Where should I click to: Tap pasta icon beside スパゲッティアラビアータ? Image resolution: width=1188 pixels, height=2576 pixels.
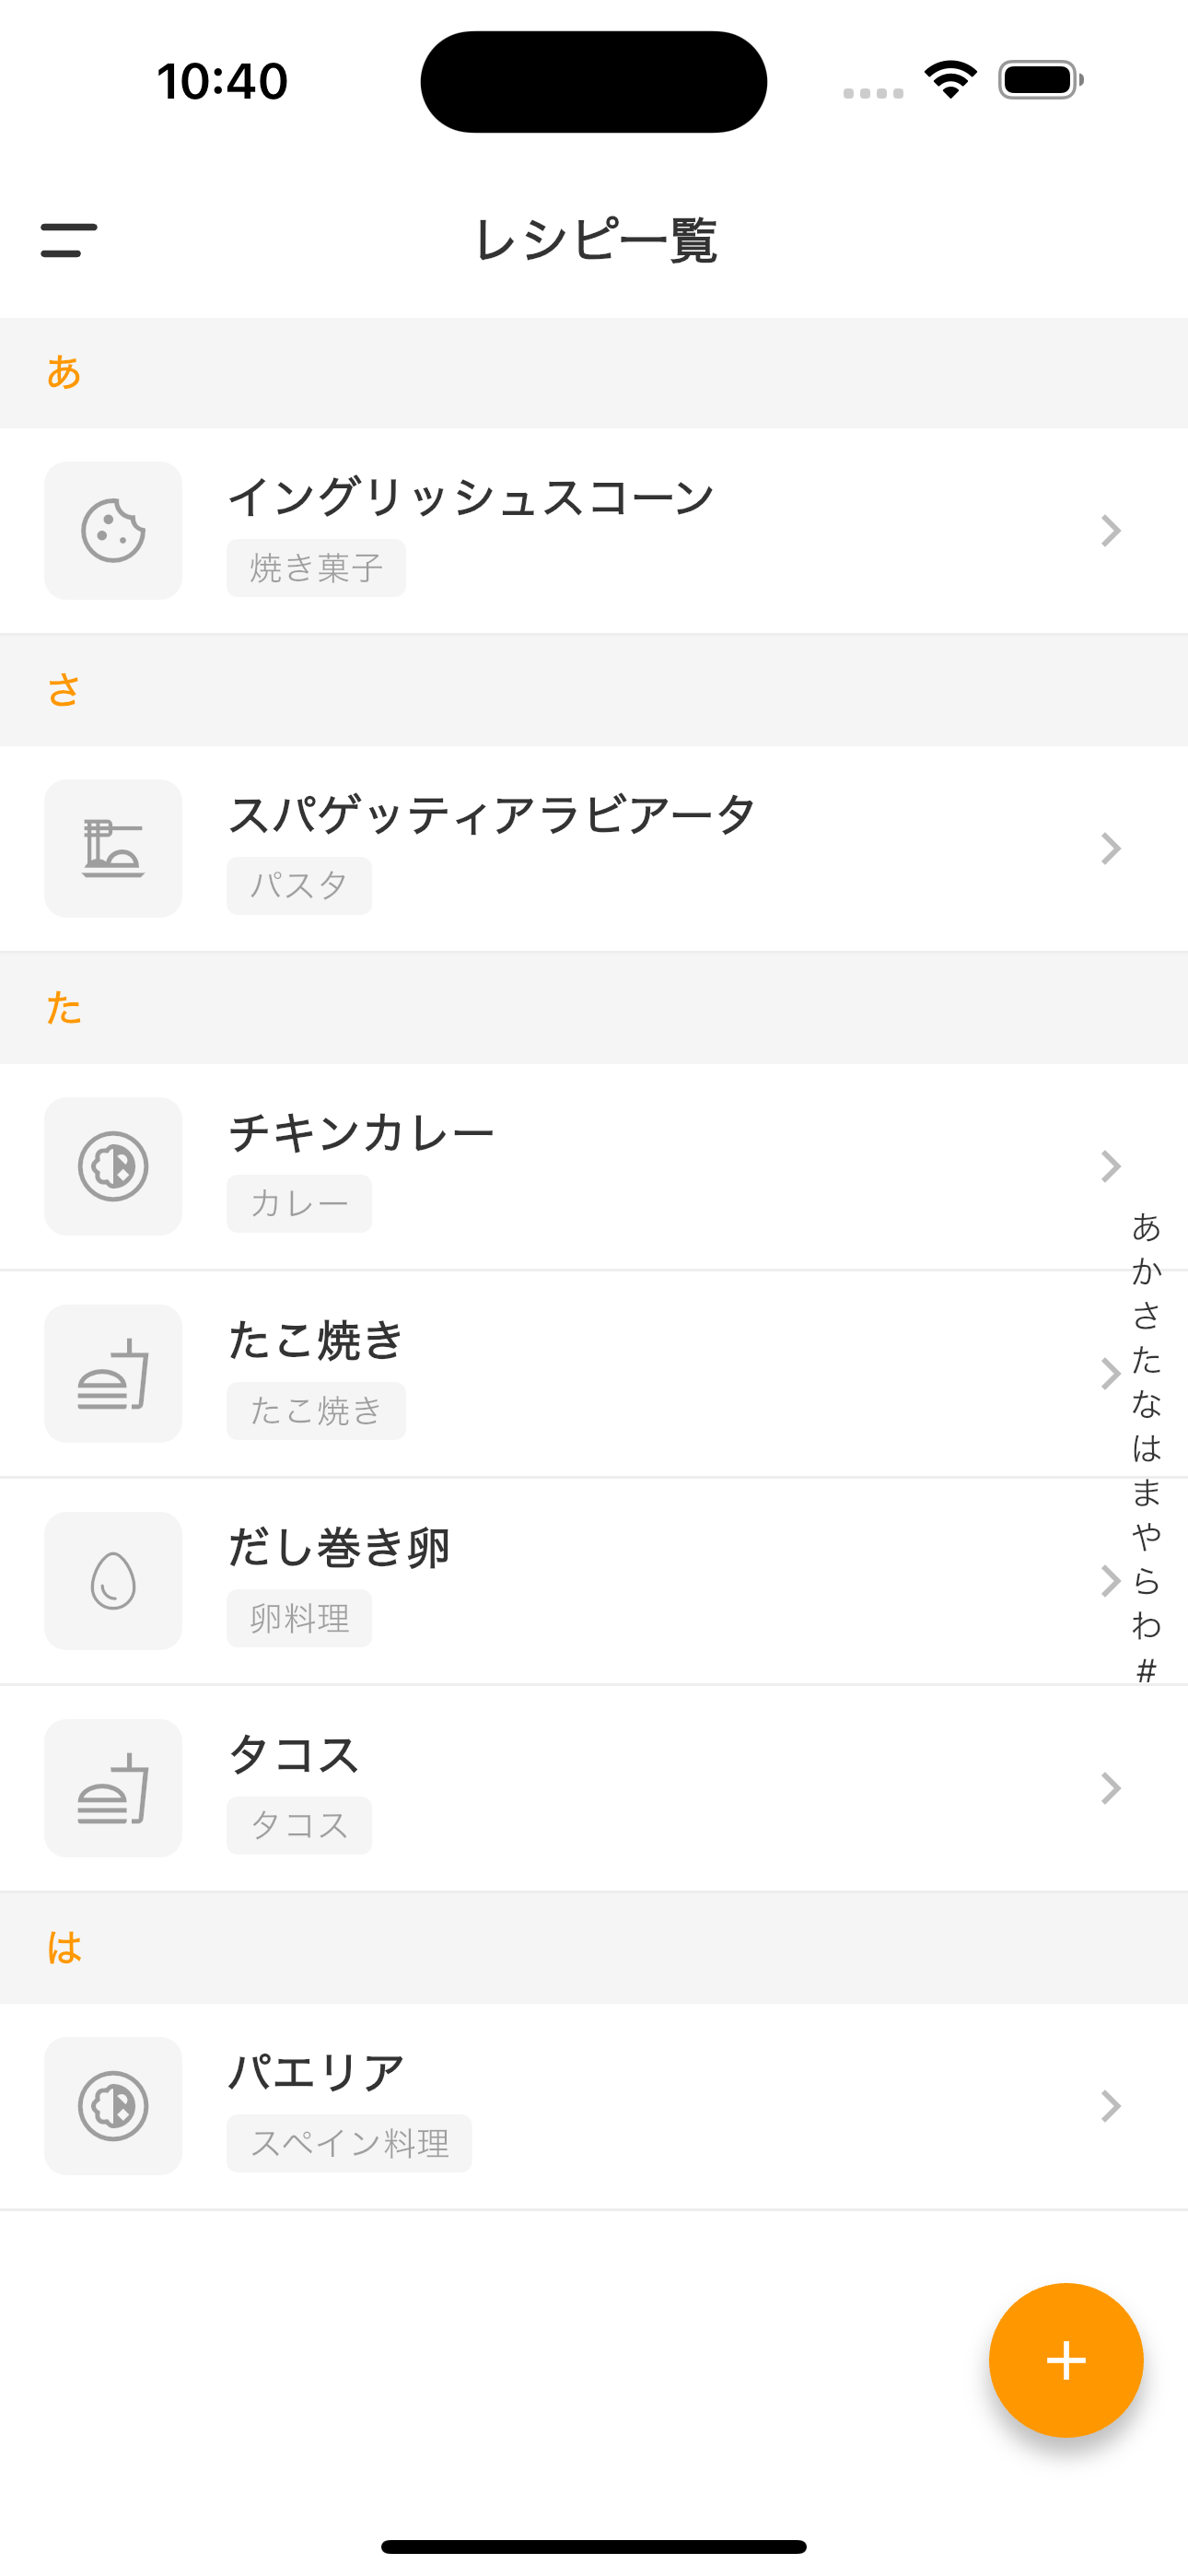(x=113, y=849)
